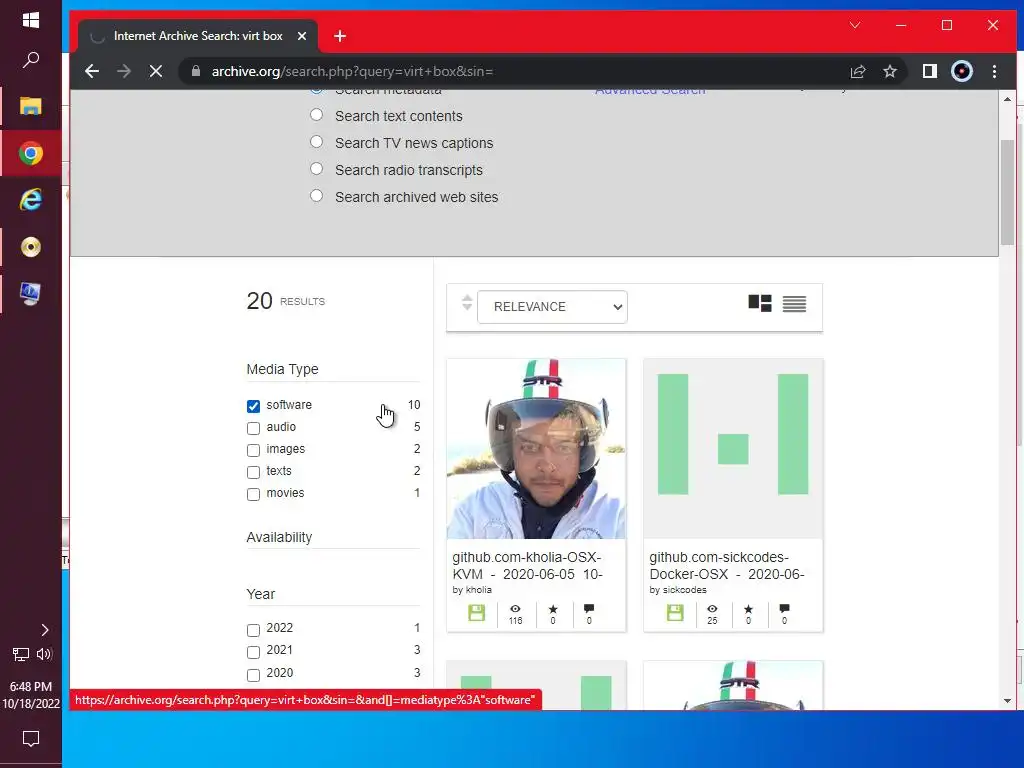Screen dimensions: 1024x768
Task: Filter by year 2020
Action: click(x=253, y=675)
